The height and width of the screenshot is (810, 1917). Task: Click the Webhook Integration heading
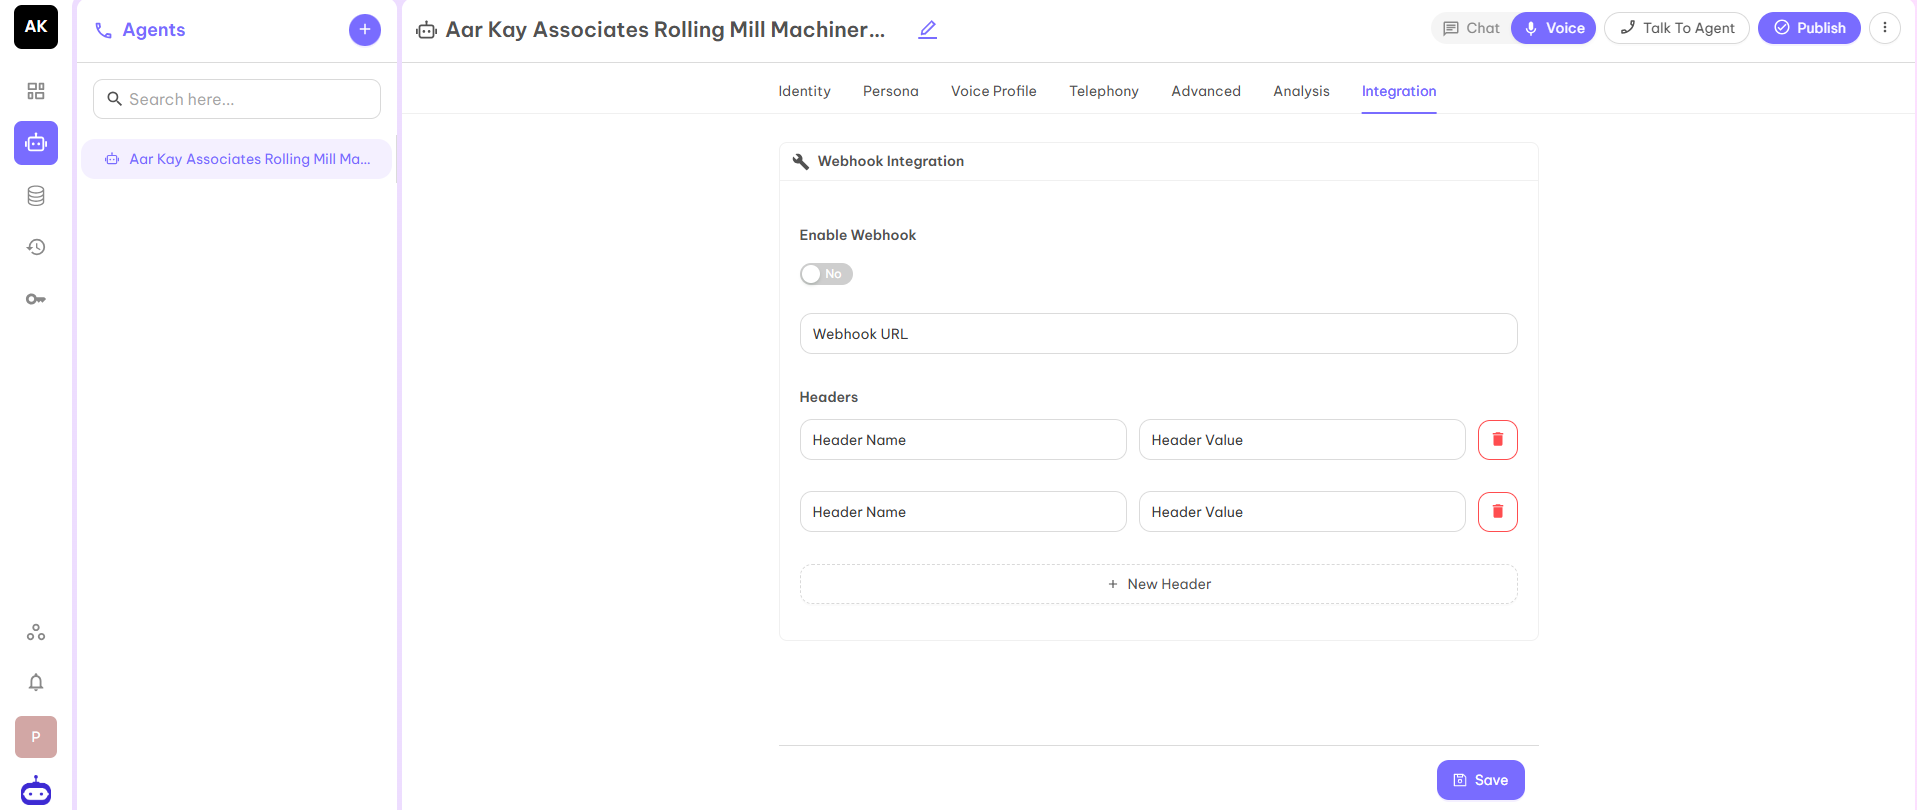point(891,161)
